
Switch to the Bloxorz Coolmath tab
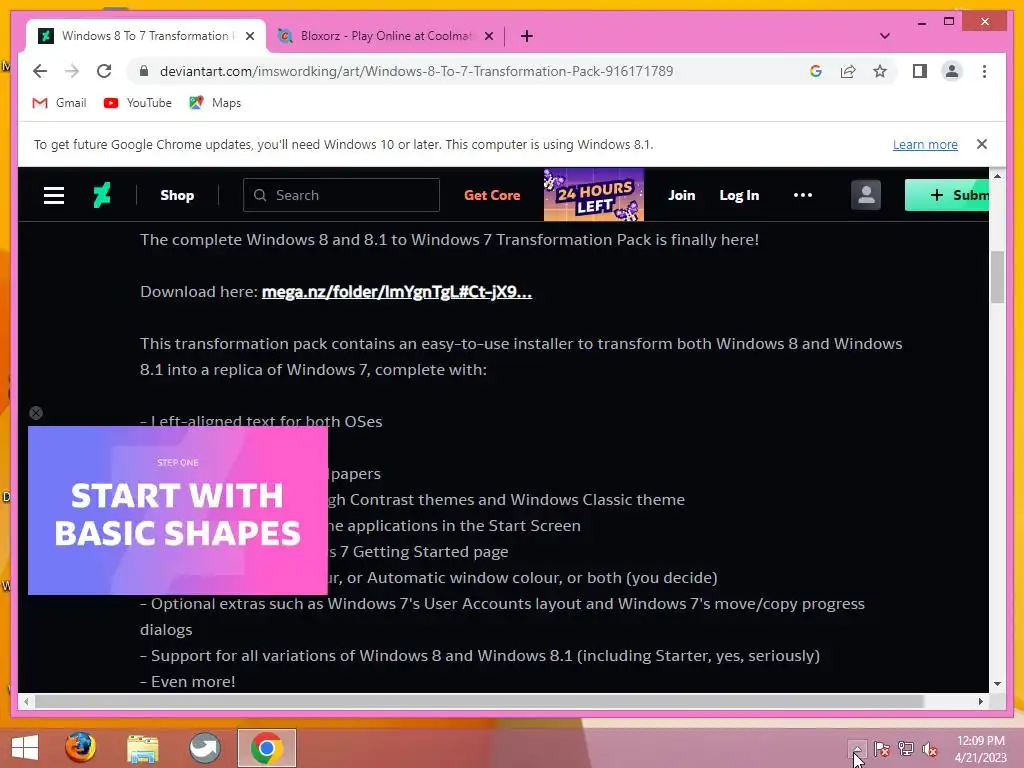coord(385,36)
